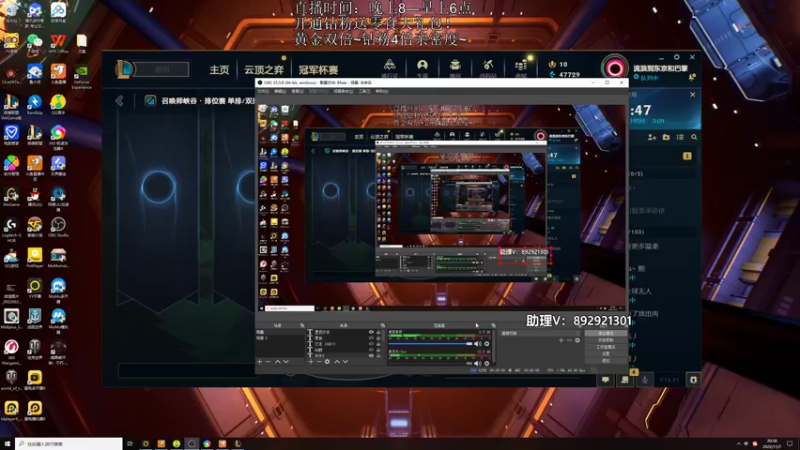Switch to 冠军杯赛 tab
Image resolution: width=800 pixels, height=450 pixels.
click(318, 70)
